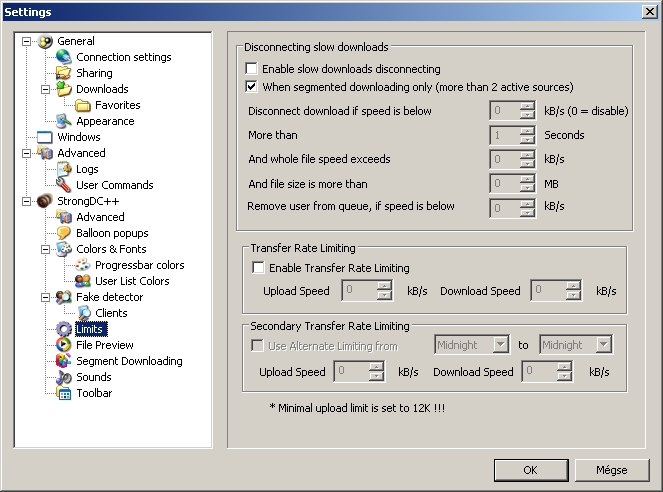Open the Toolbar settings page
The width and height of the screenshot is (663, 492).
[x=94, y=393]
